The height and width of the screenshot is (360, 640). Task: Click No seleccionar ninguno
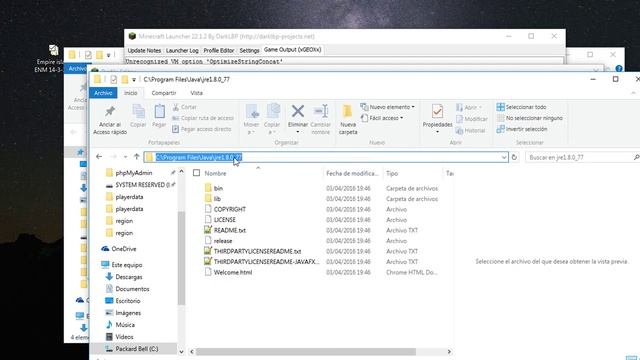529,118
